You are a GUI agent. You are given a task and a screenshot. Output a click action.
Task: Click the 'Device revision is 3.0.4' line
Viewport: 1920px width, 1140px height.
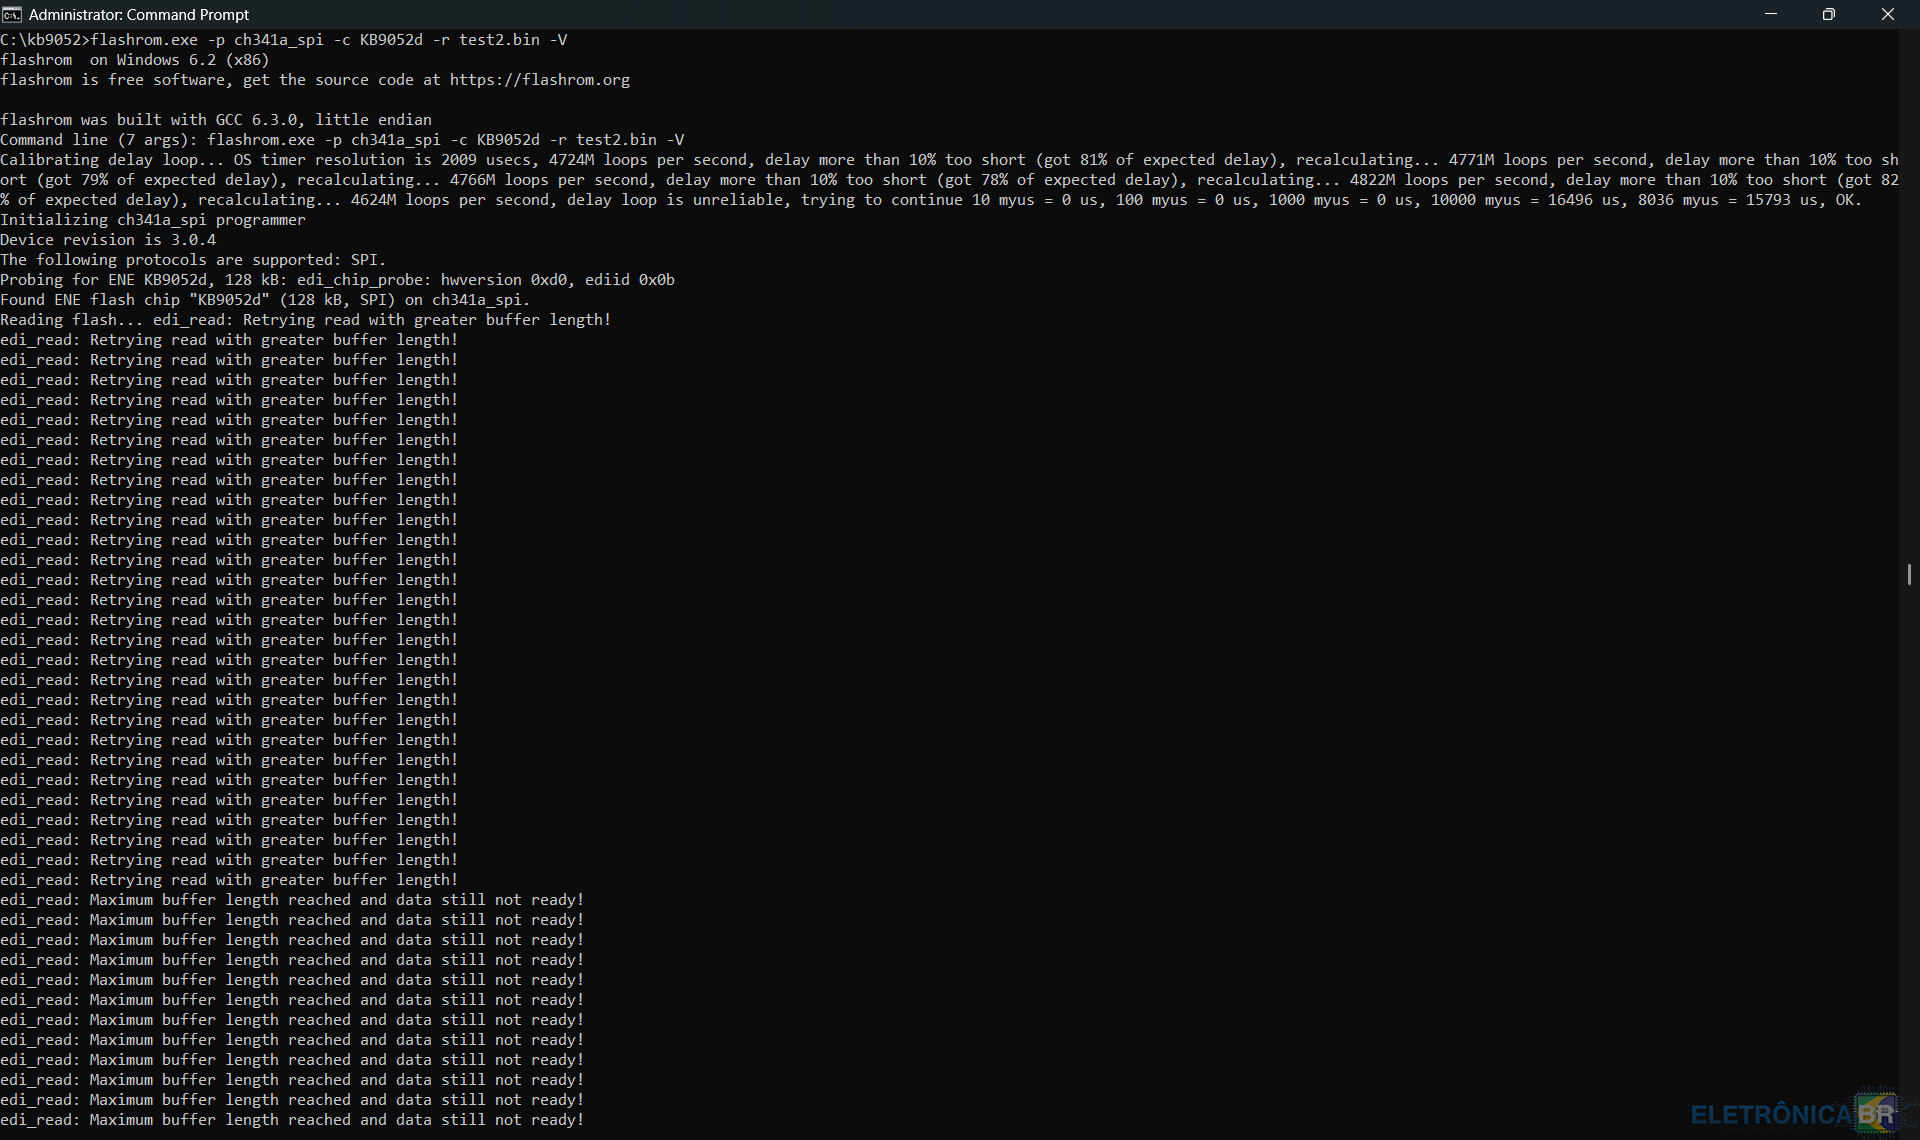click(x=108, y=240)
